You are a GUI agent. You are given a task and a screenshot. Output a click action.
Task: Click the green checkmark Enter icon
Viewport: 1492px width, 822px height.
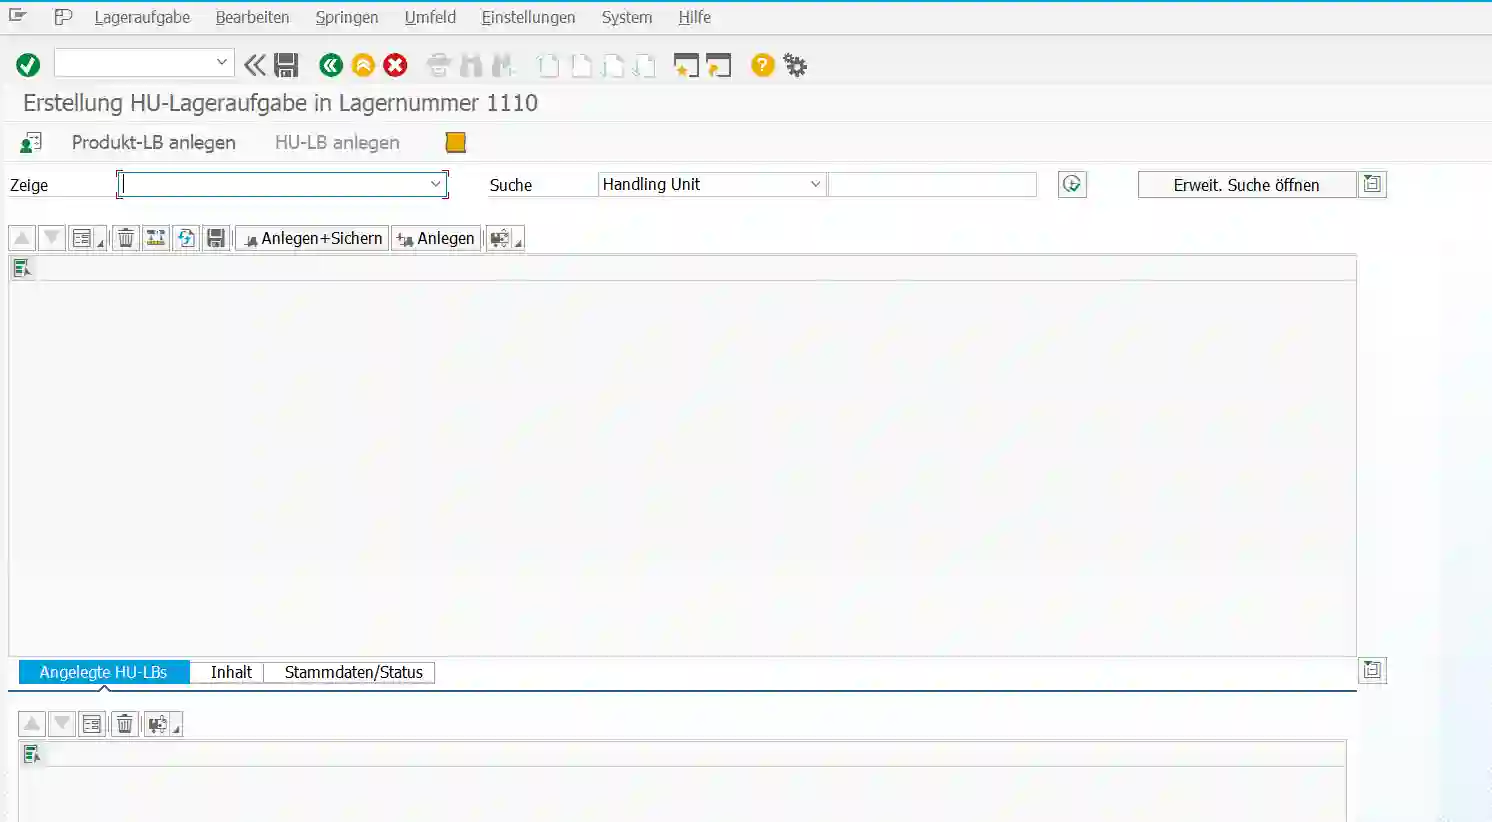pyautogui.click(x=28, y=66)
